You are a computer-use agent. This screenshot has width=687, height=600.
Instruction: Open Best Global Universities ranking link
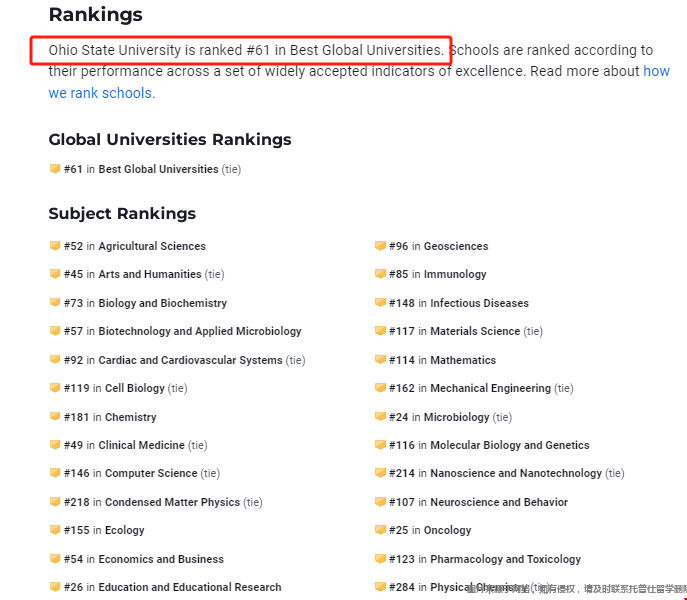pos(158,169)
